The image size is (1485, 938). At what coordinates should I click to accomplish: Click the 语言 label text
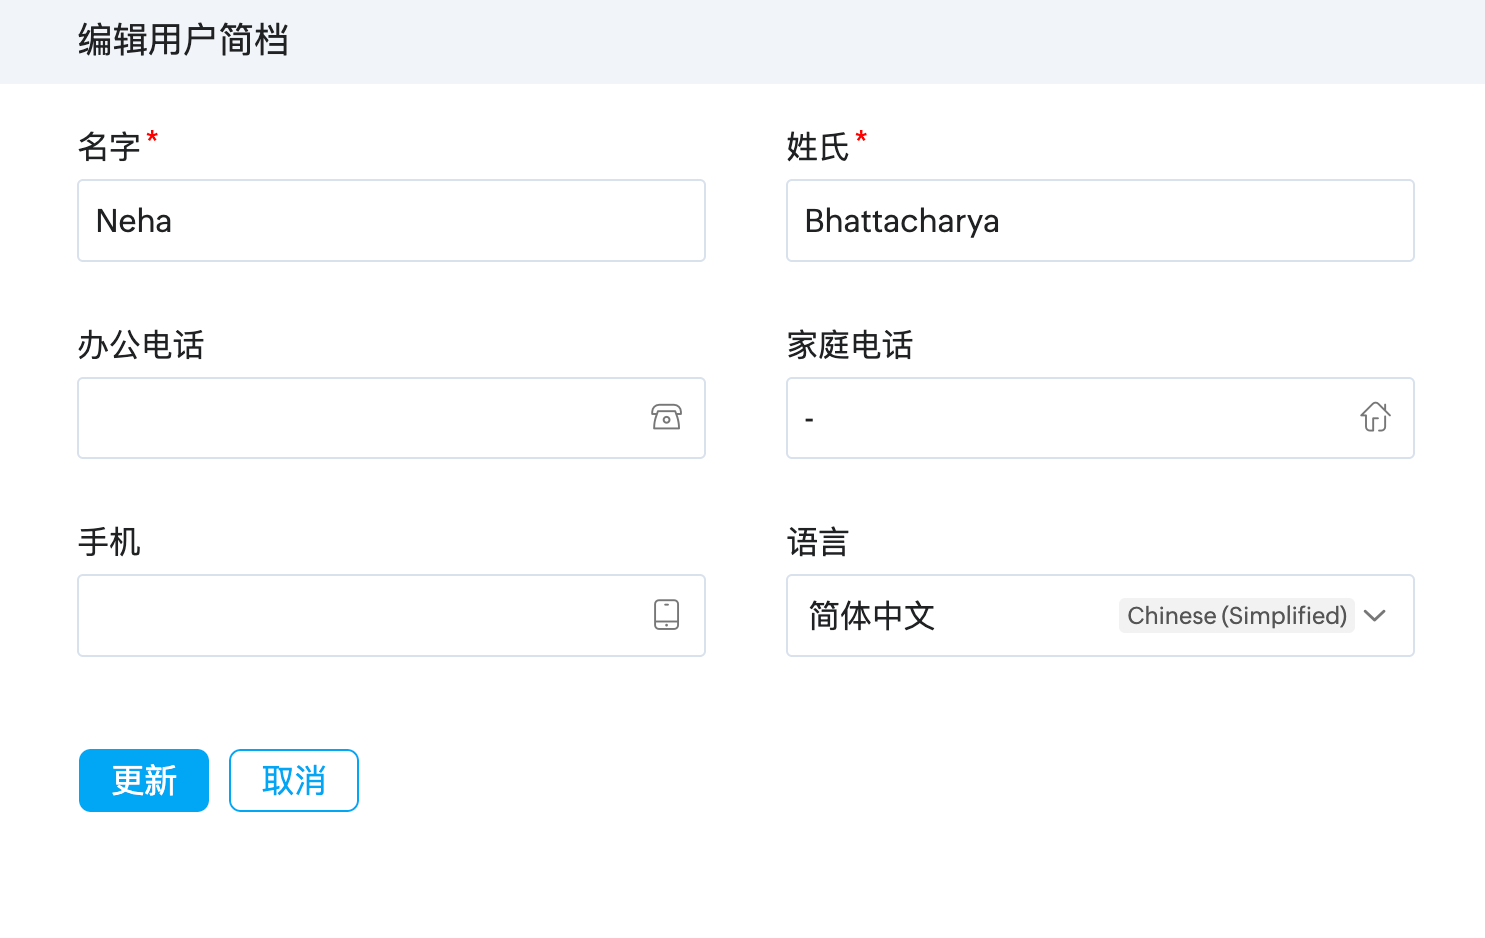817,542
